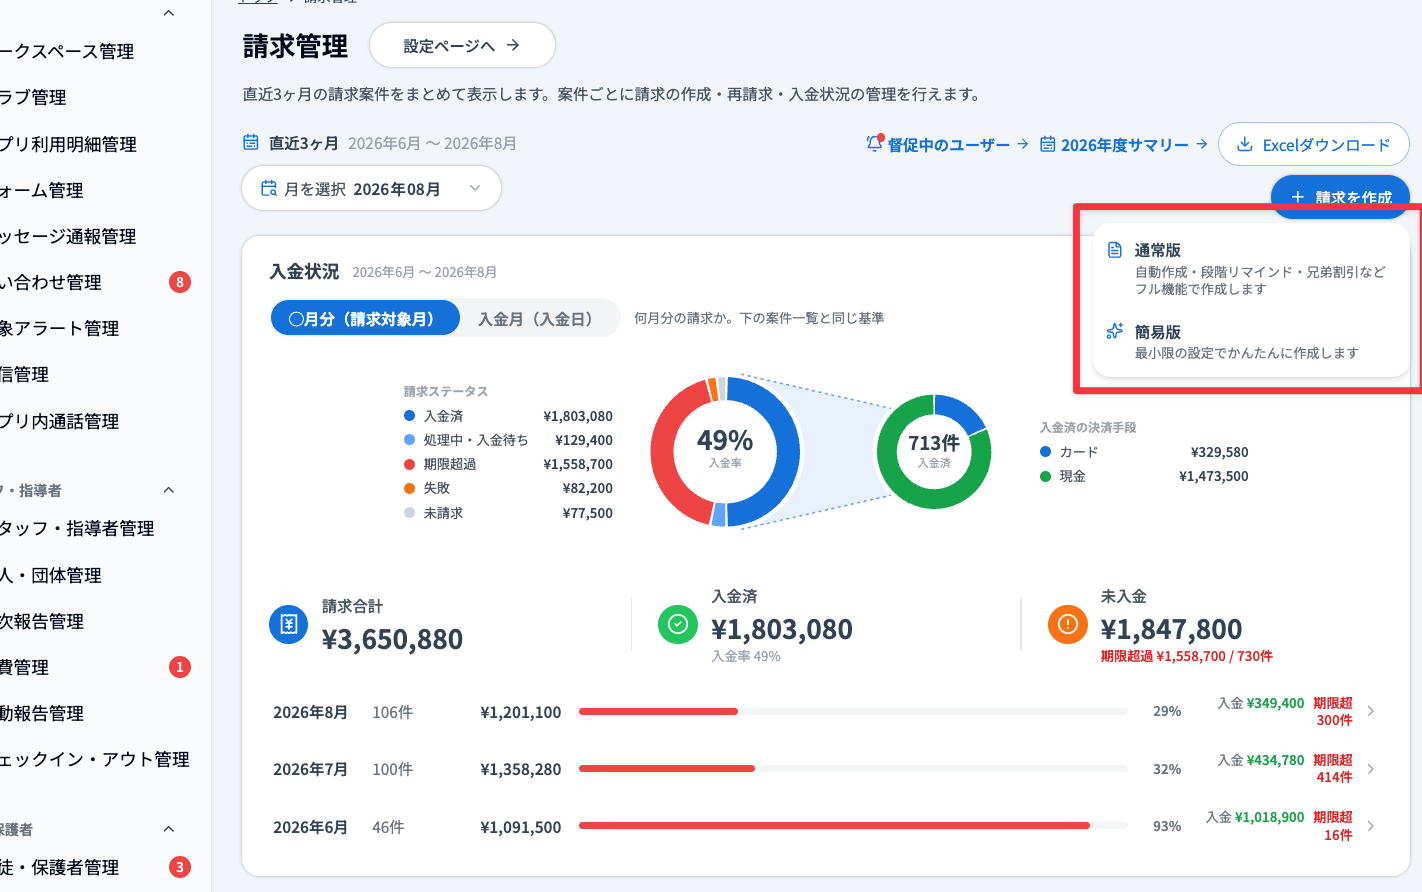Click the calendar icon beside 直近3ヶ月

click(251, 142)
